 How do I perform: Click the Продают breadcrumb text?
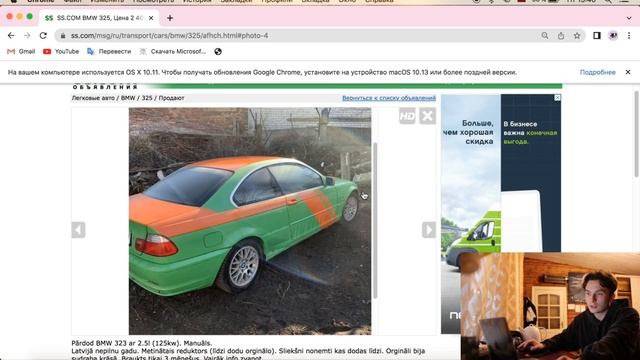point(171,98)
